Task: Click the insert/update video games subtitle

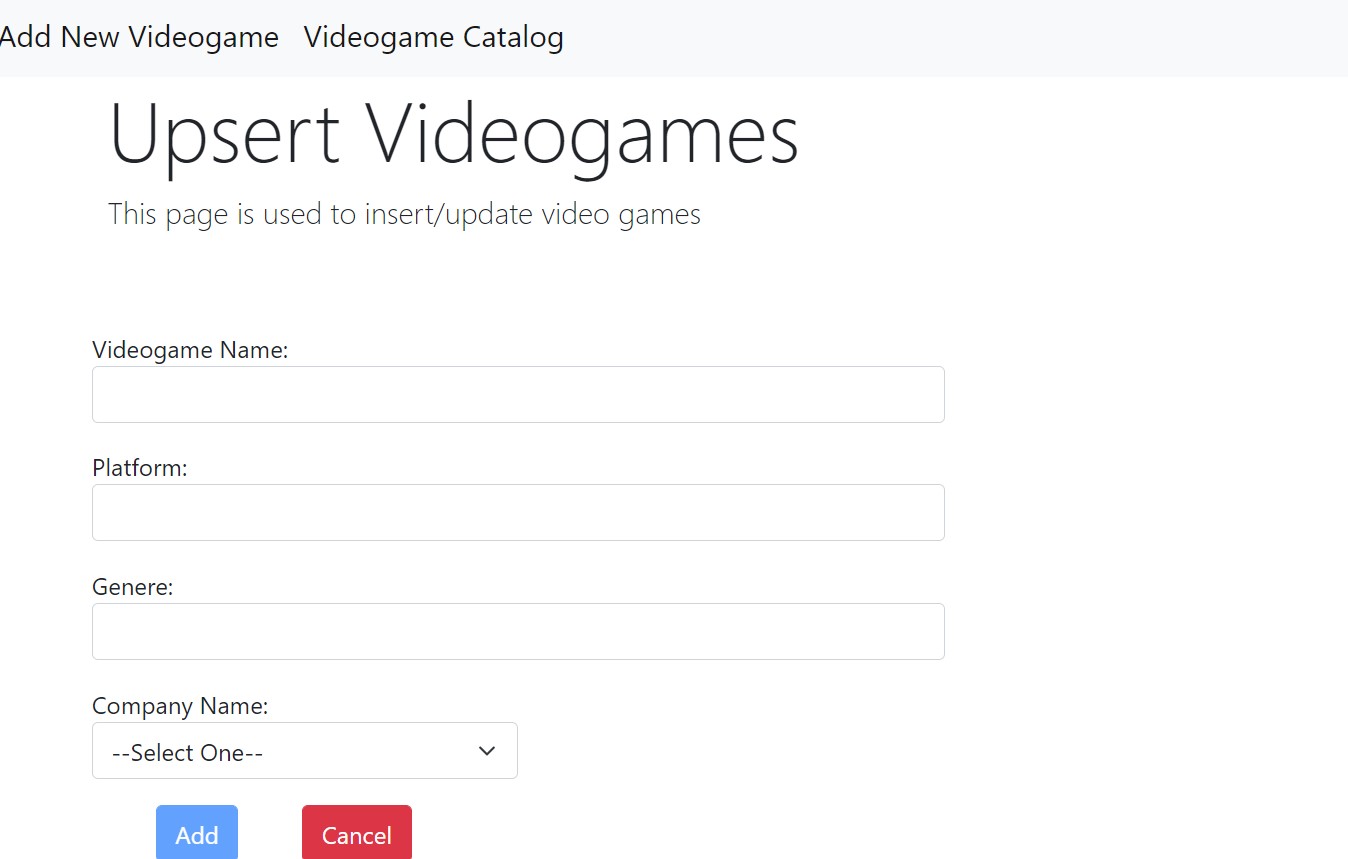Action: coord(404,213)
